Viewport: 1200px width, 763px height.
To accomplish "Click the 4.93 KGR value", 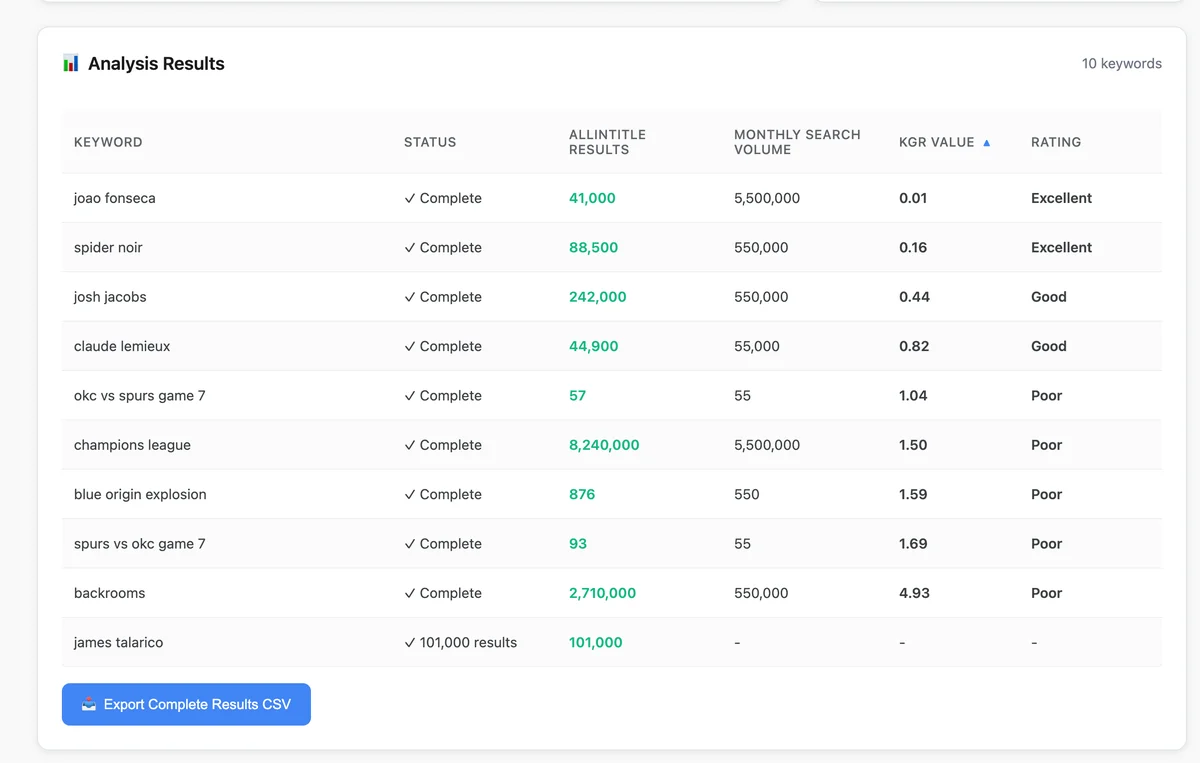I will click(x=914, y=593).
